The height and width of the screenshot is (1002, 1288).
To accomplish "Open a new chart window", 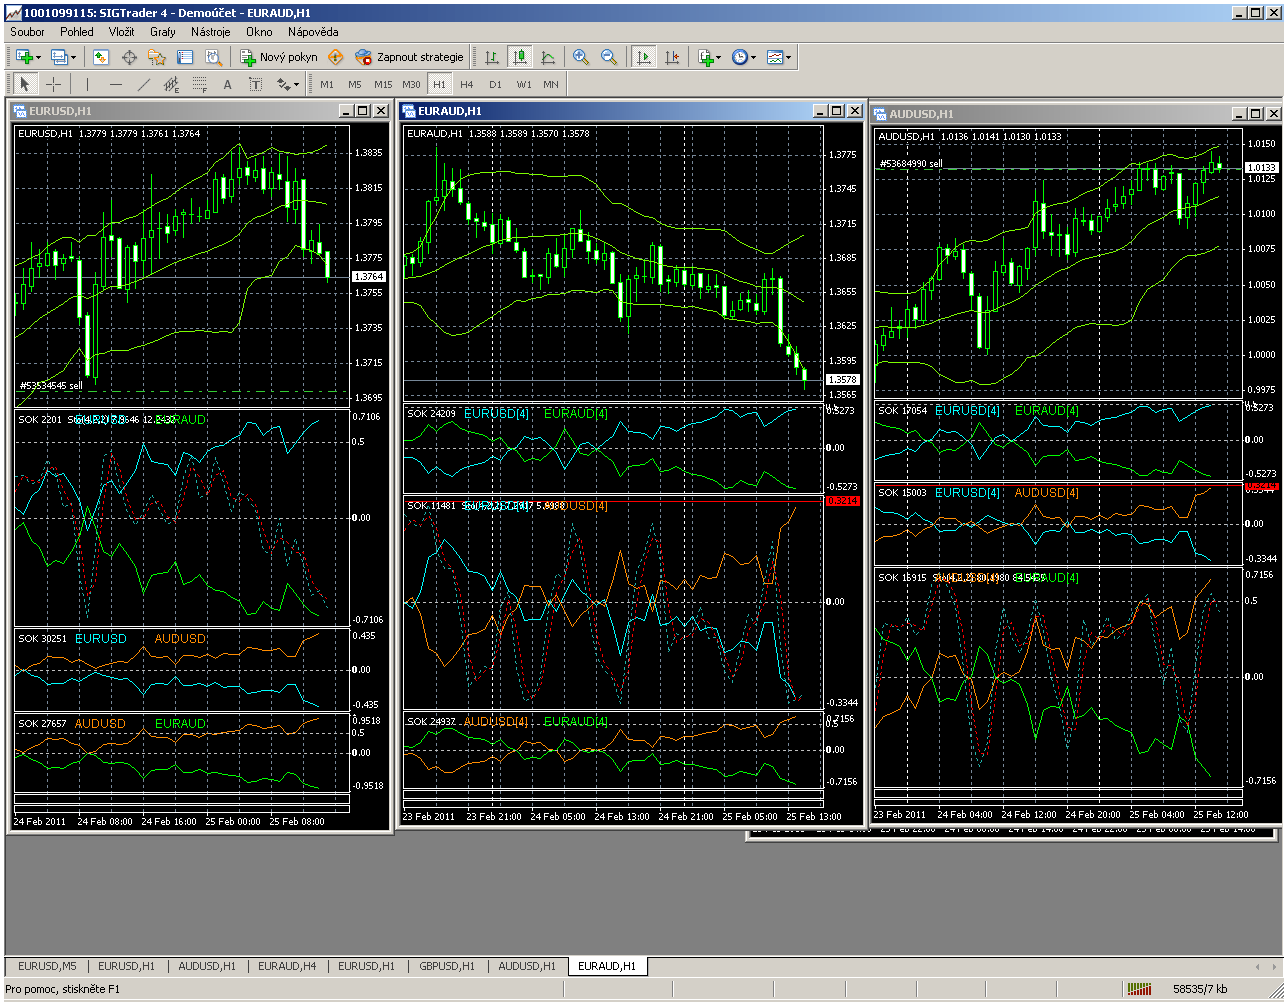I will [x=24, y=57].
